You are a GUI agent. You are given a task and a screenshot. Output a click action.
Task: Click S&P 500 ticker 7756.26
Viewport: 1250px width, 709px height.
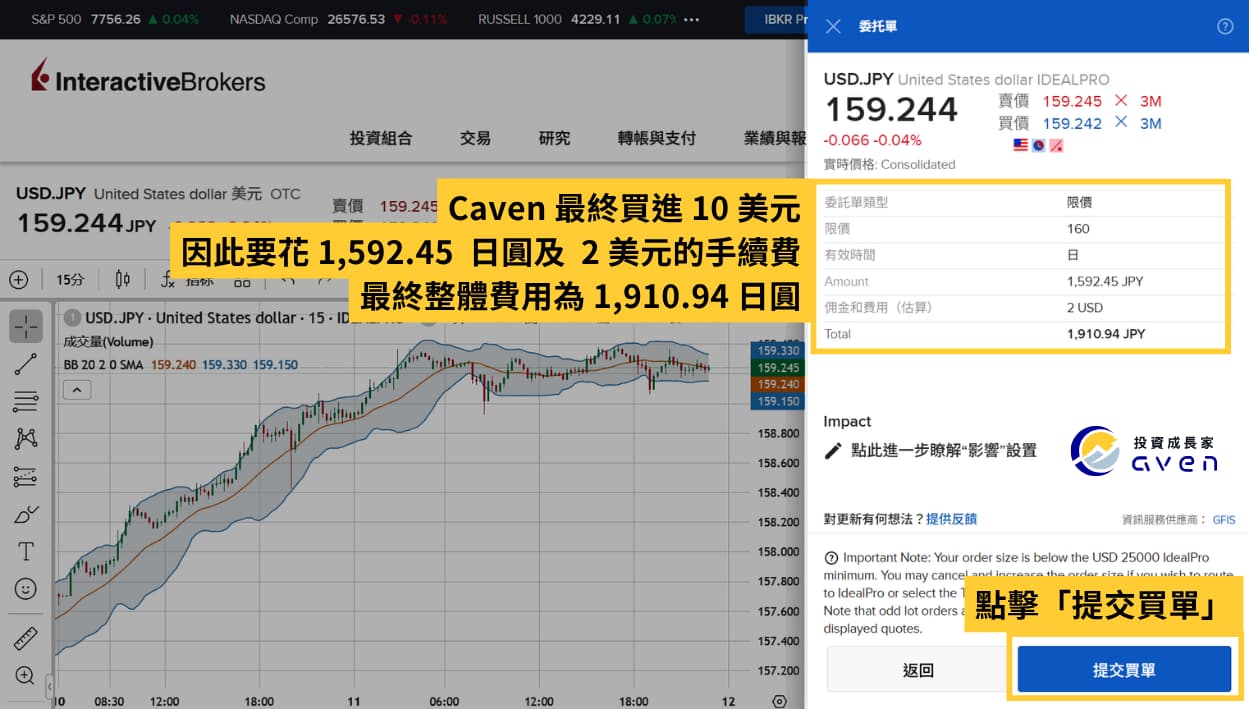115,19
